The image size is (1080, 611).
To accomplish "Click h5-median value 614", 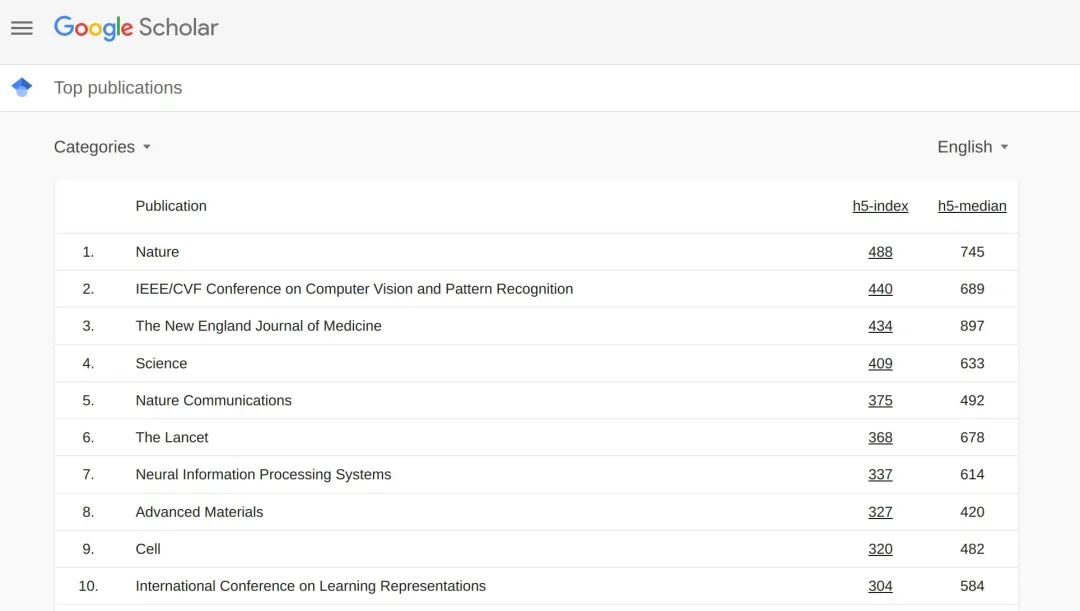I will pyautogui.click(x=972, y=475).
